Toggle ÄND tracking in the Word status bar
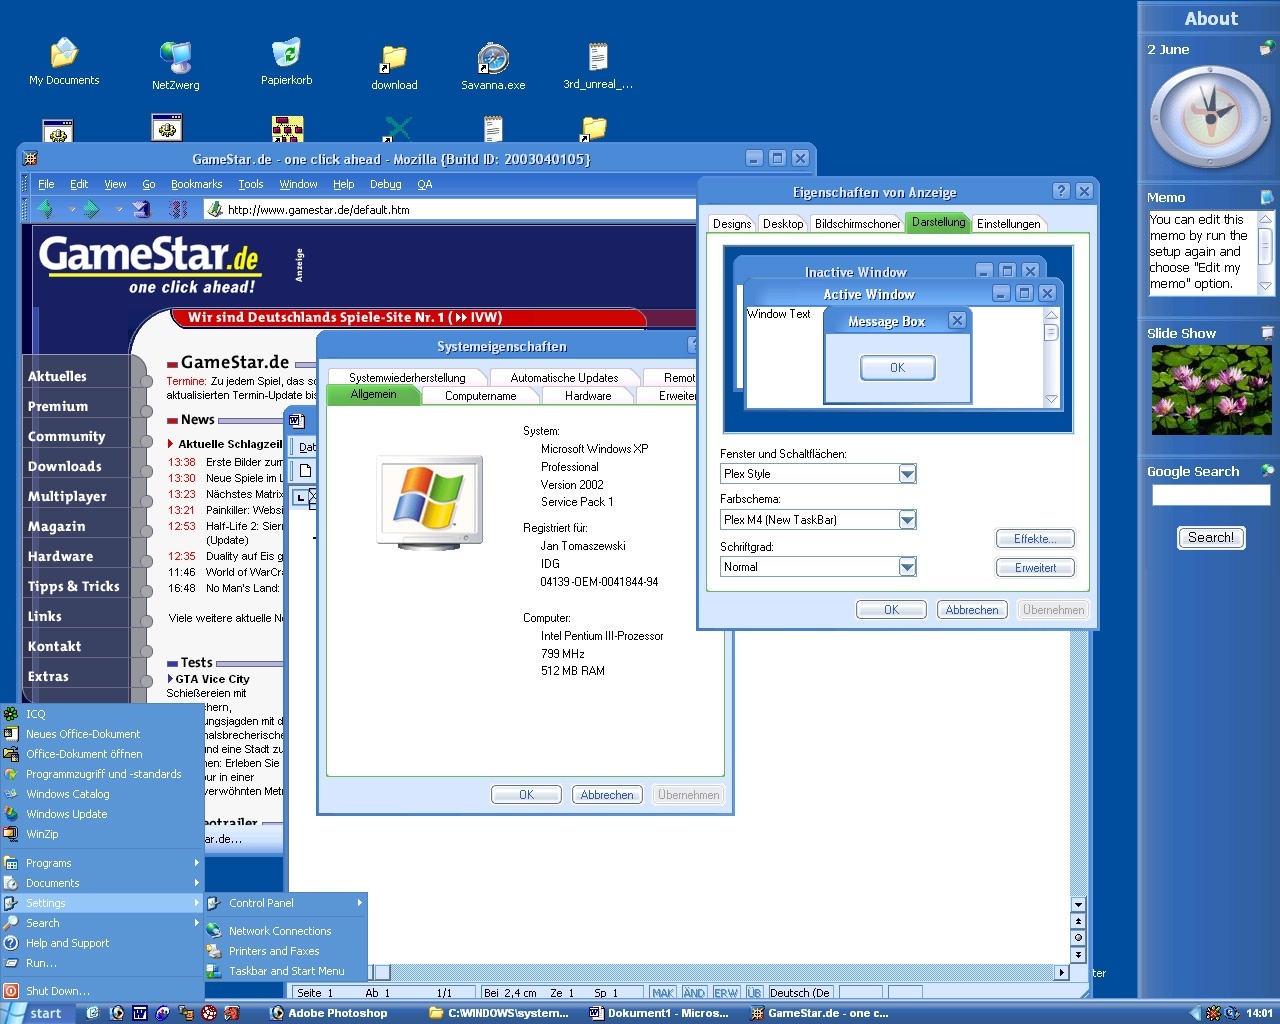 (694, 992)
